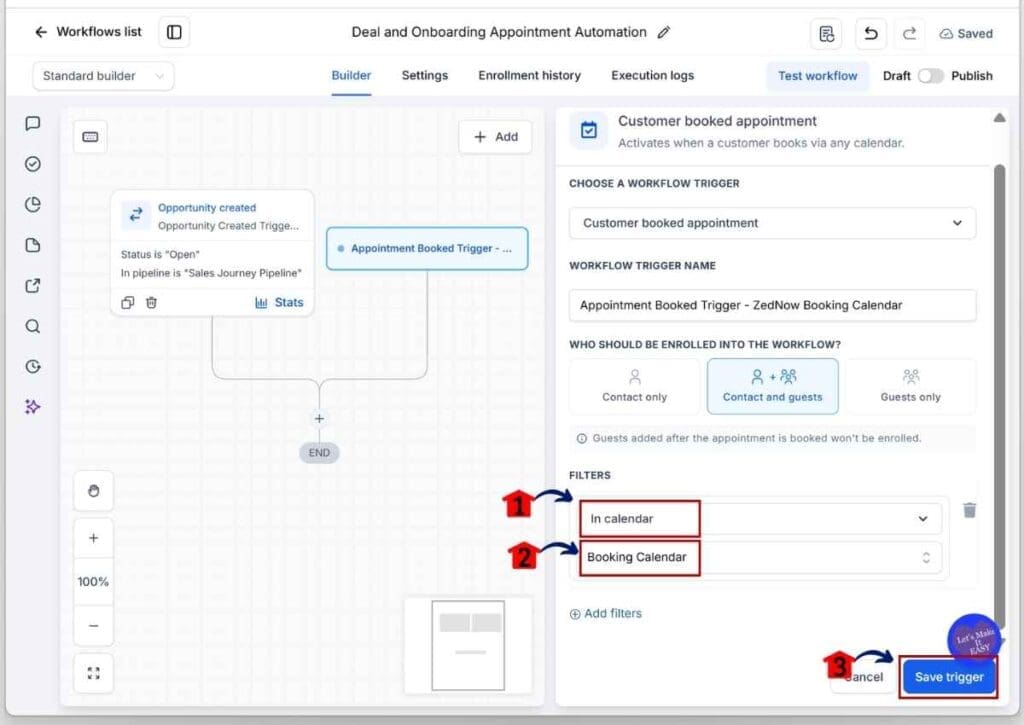Toggle the sidebar panel icon
Image resolution: width=1024 pixels, height=725 pixels.
click(x=174, y=32)
